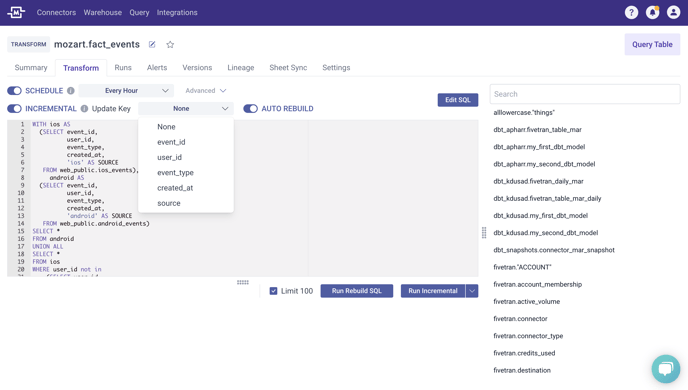688x390 pixels.
Task: Open the user account avatar menu
Action: [673, 12]
